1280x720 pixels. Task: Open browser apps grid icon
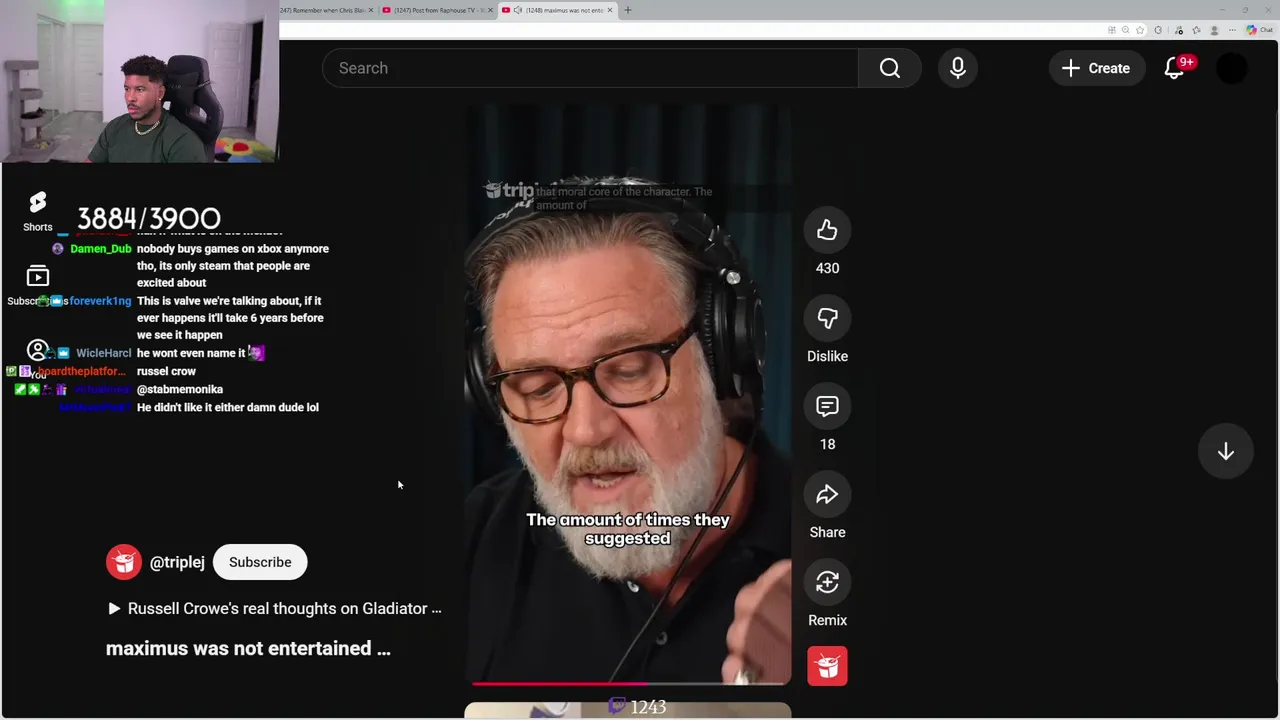(x=1112, y=30)
